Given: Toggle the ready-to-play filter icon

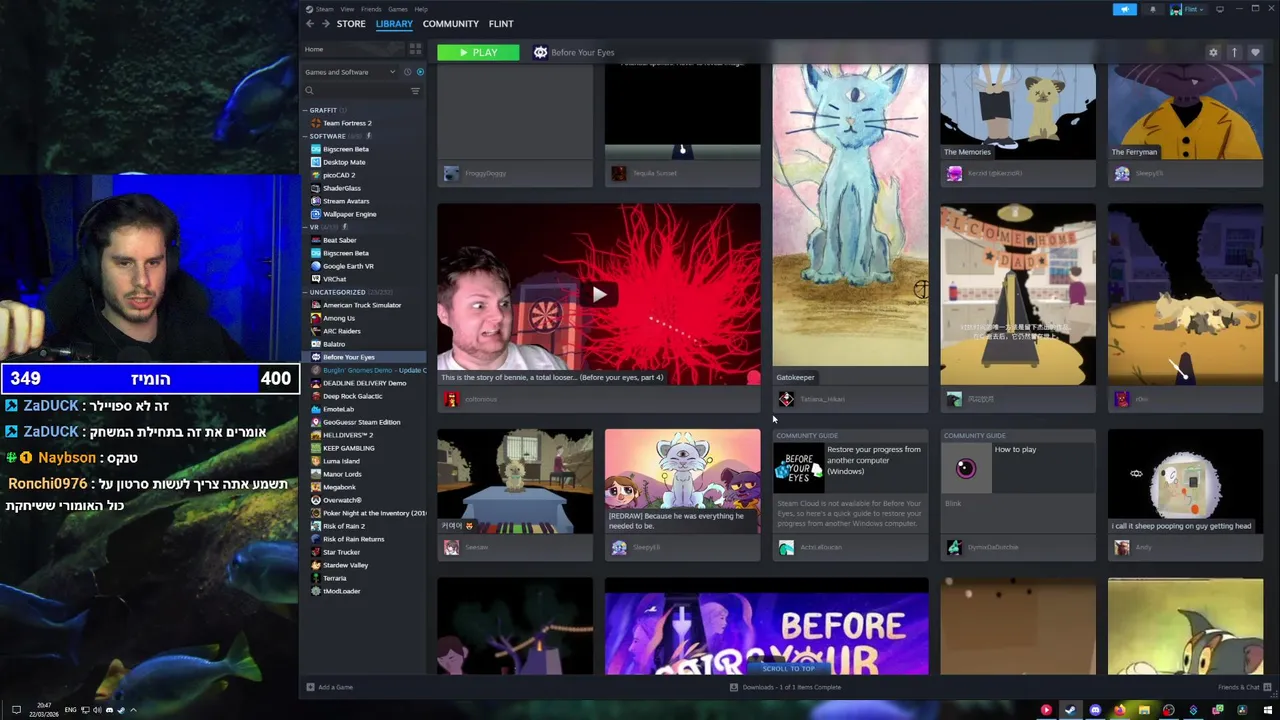Looking at the screenshot, I should [420, 72].
